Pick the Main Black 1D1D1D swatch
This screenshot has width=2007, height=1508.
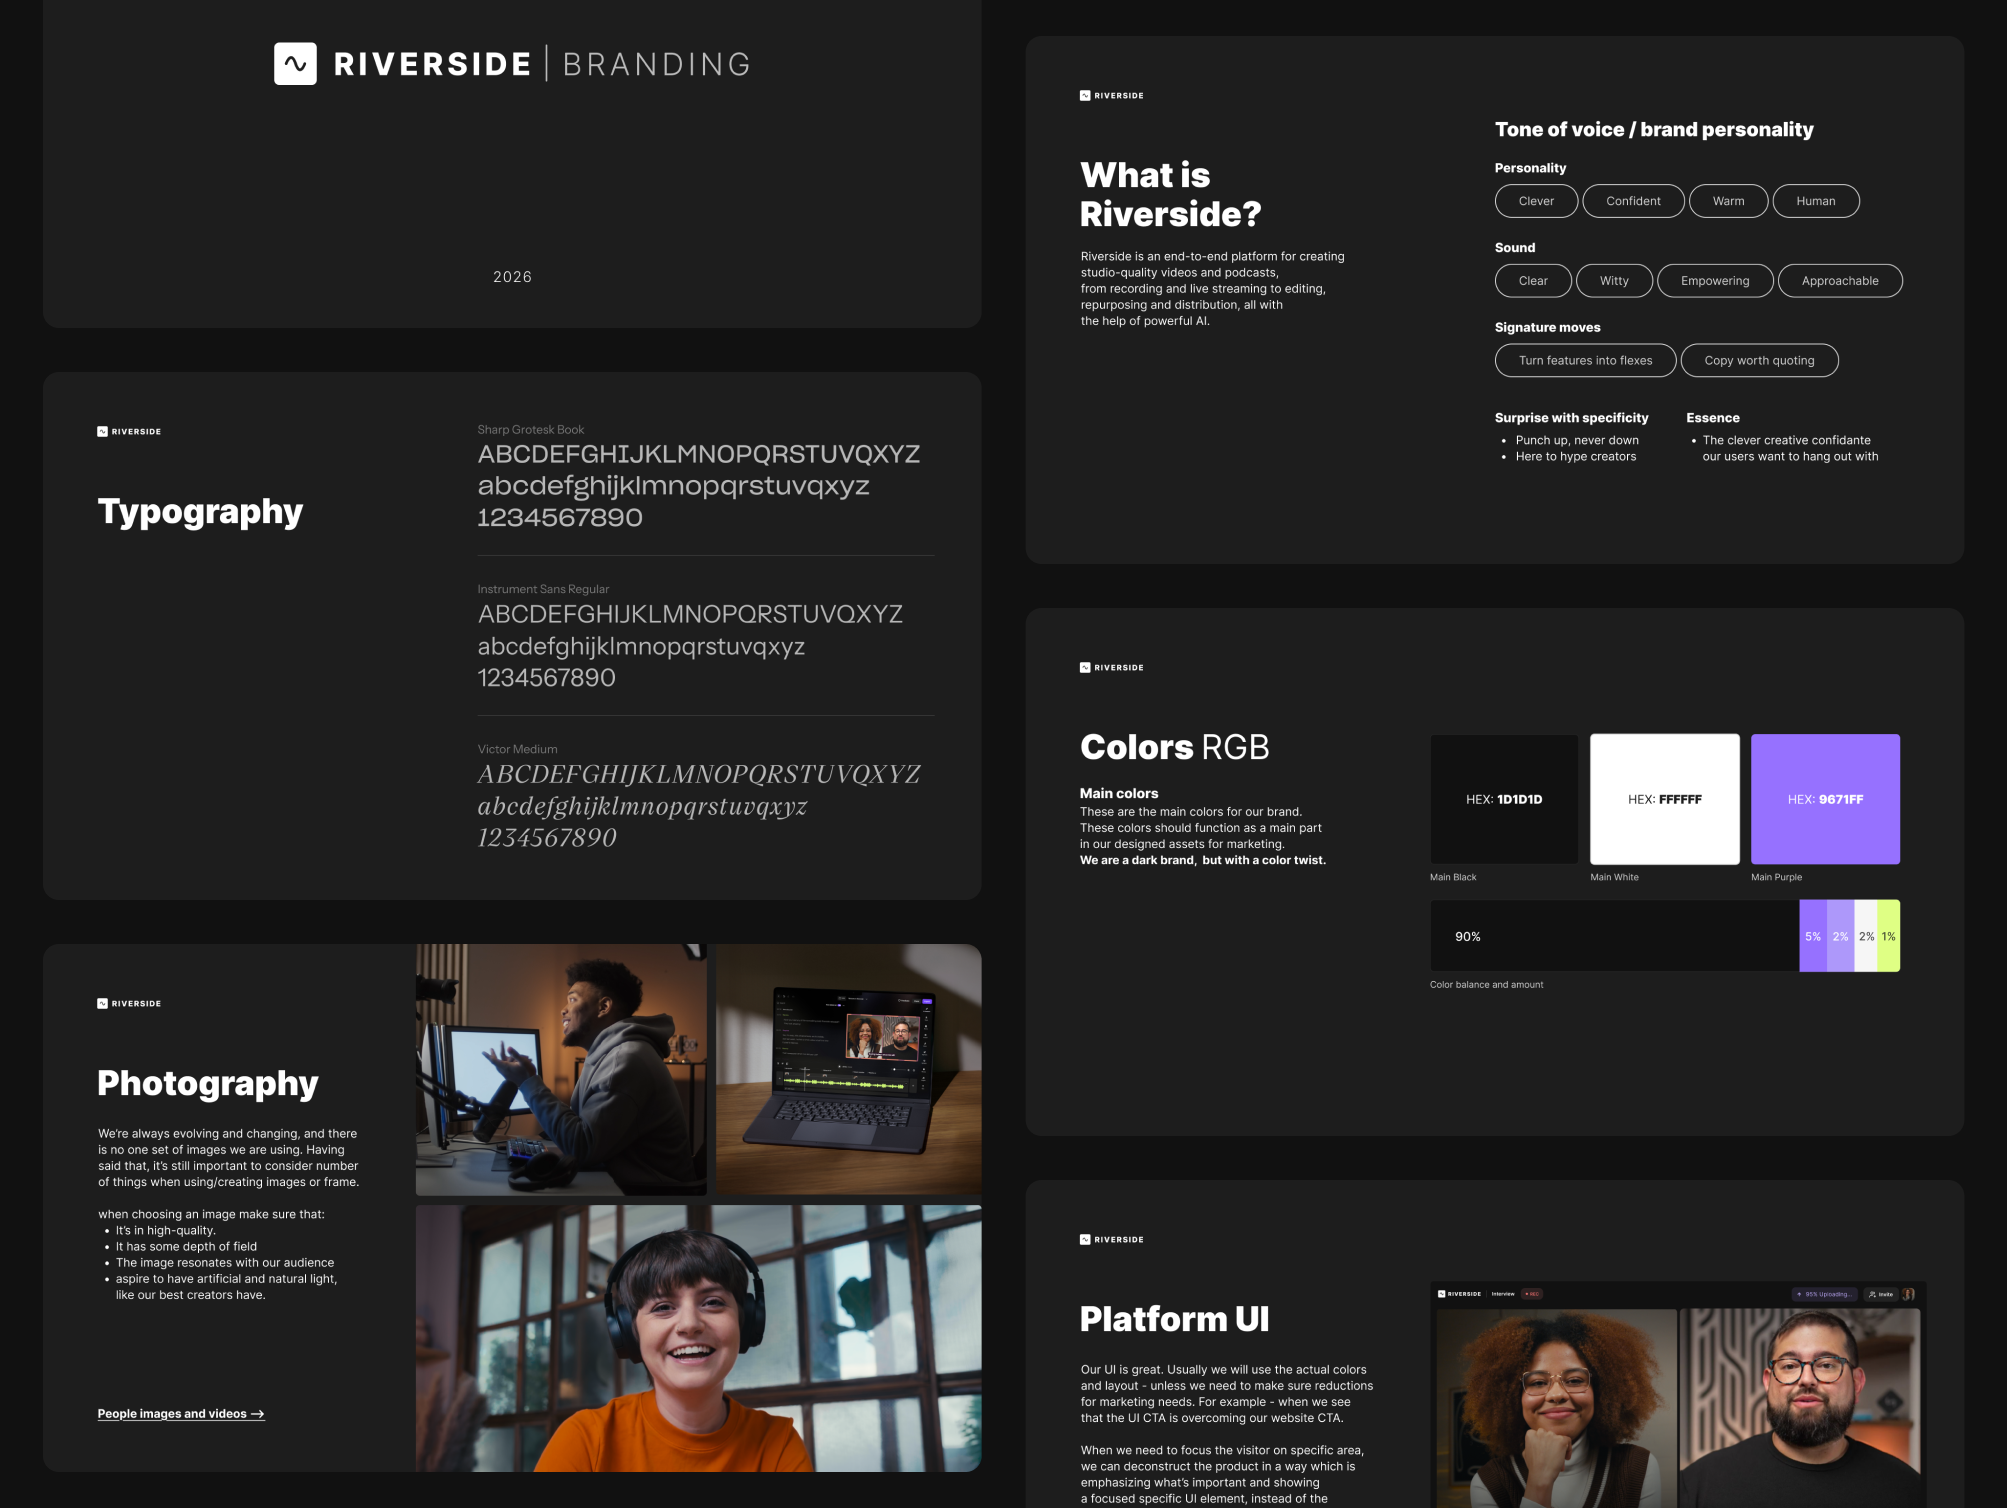(1504, 799)
